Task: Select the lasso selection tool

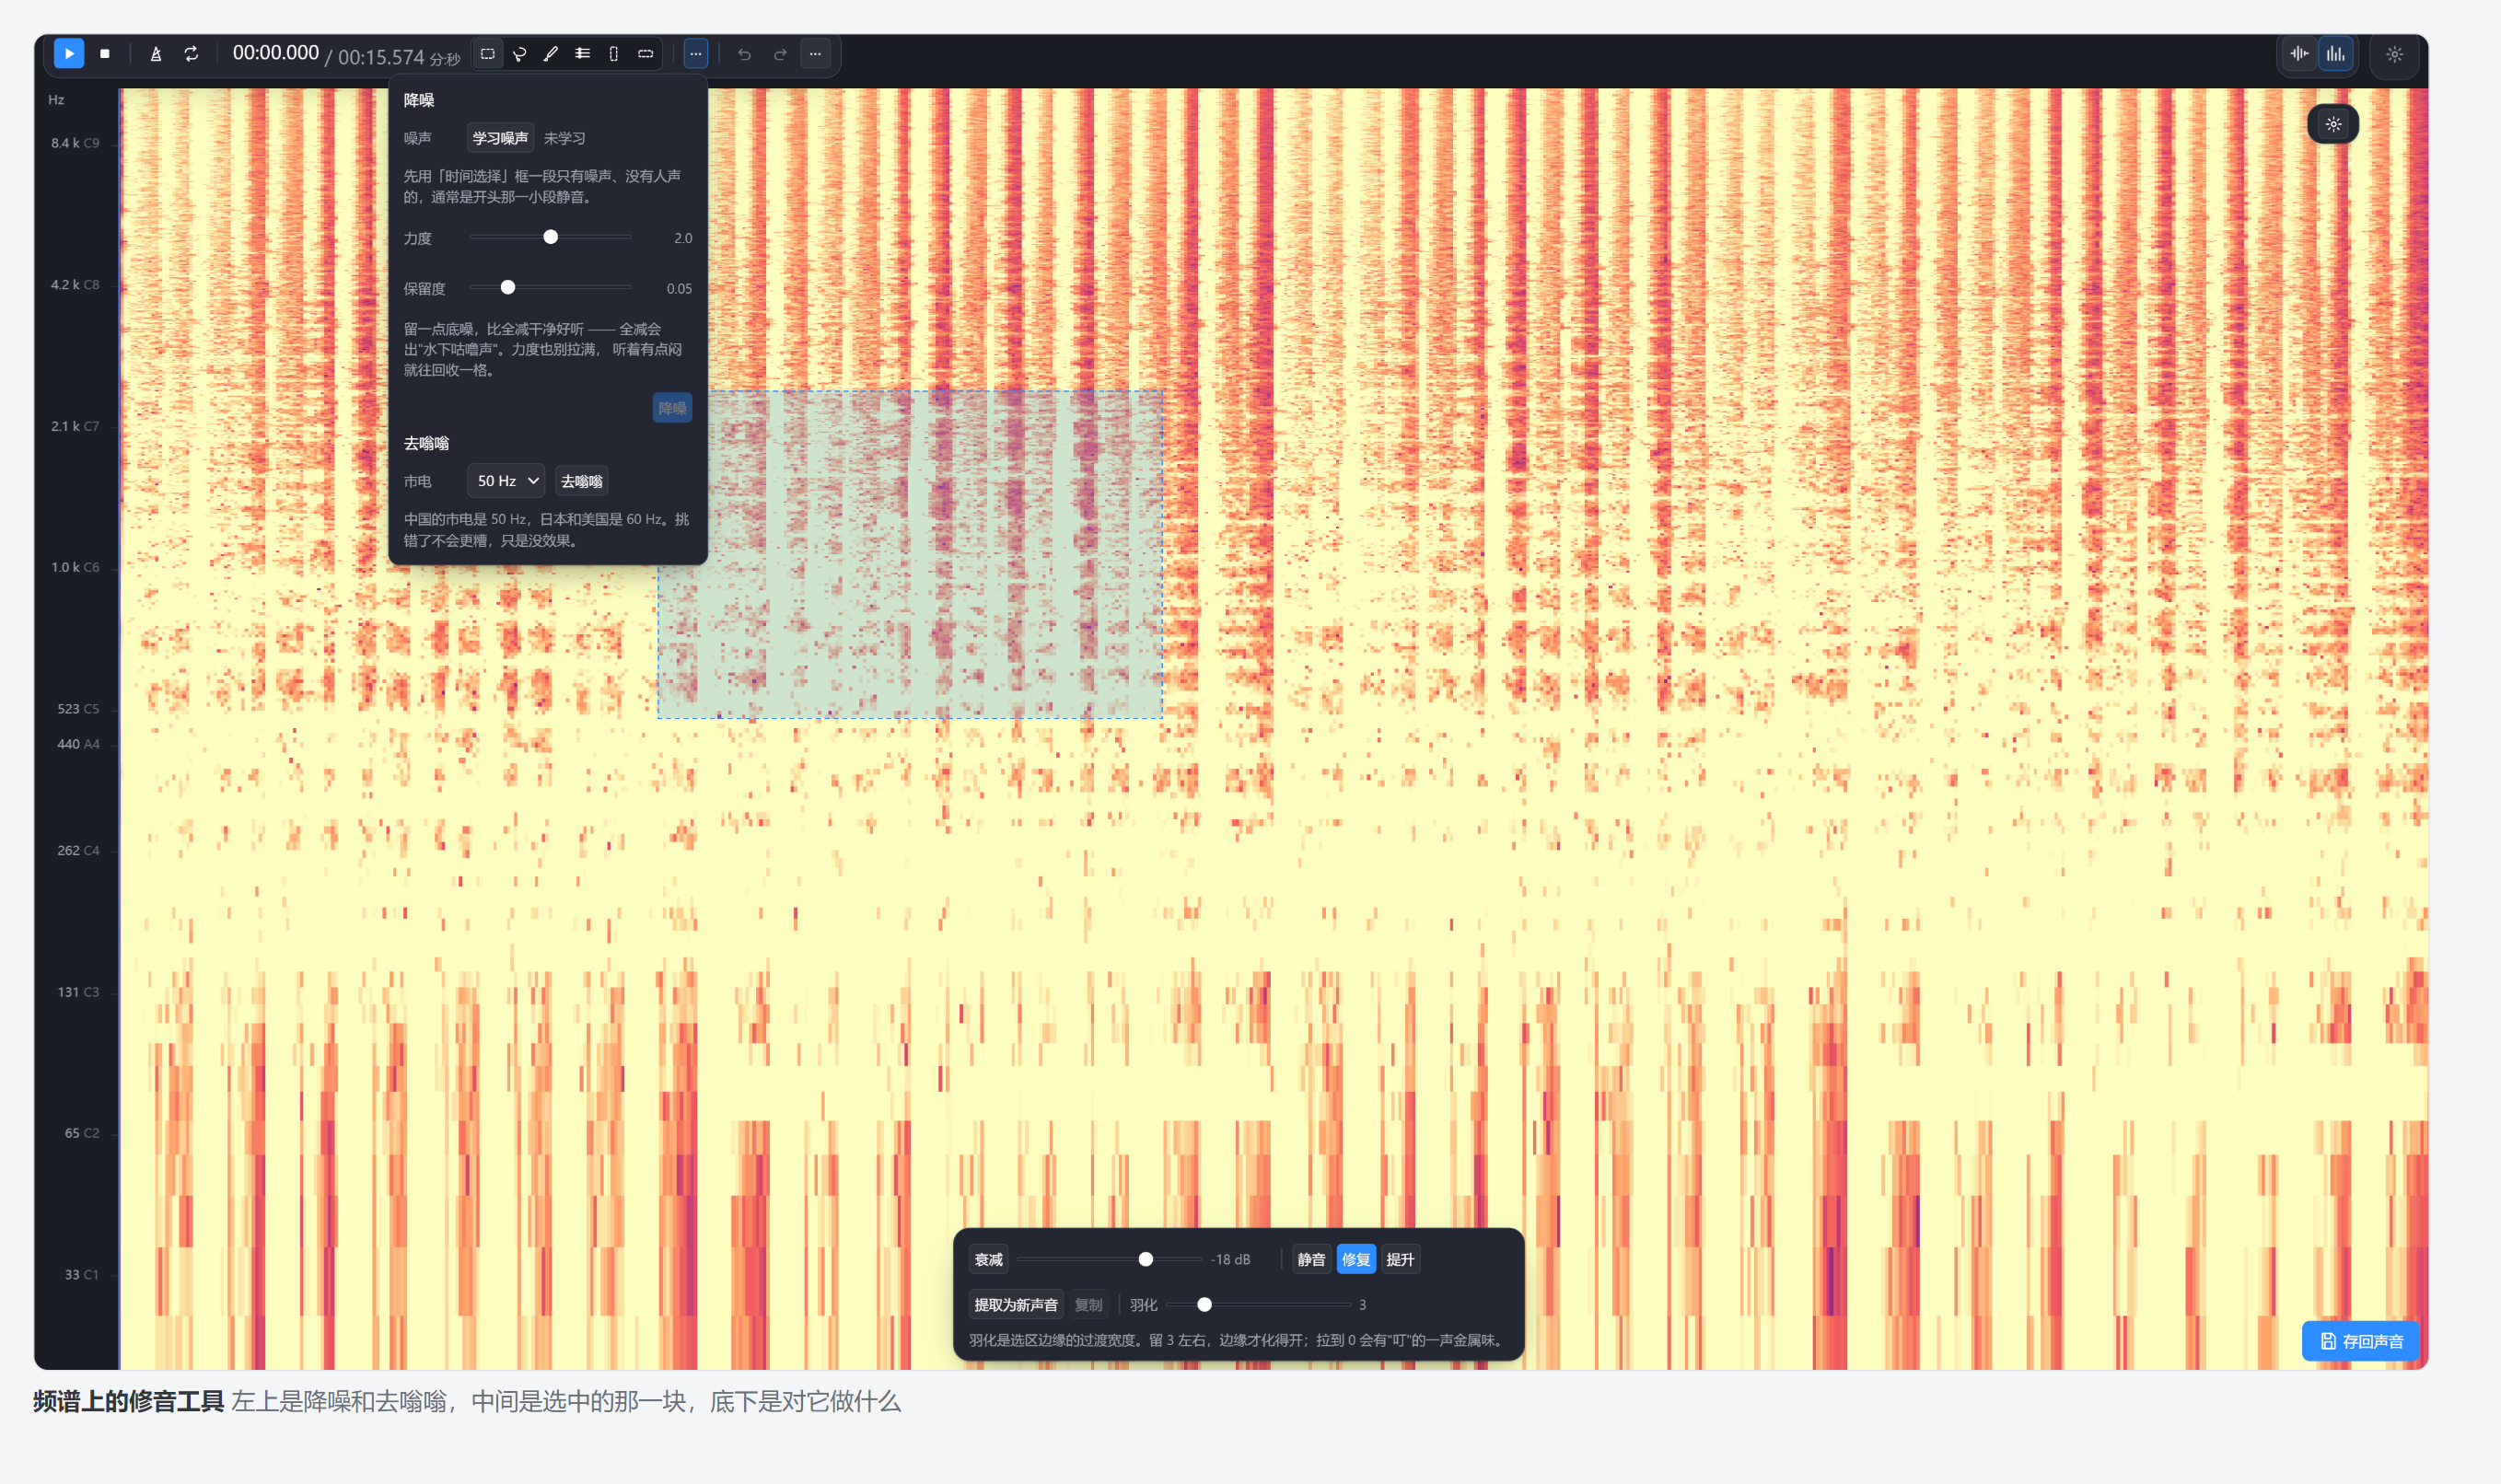Action: click(520, 54)
